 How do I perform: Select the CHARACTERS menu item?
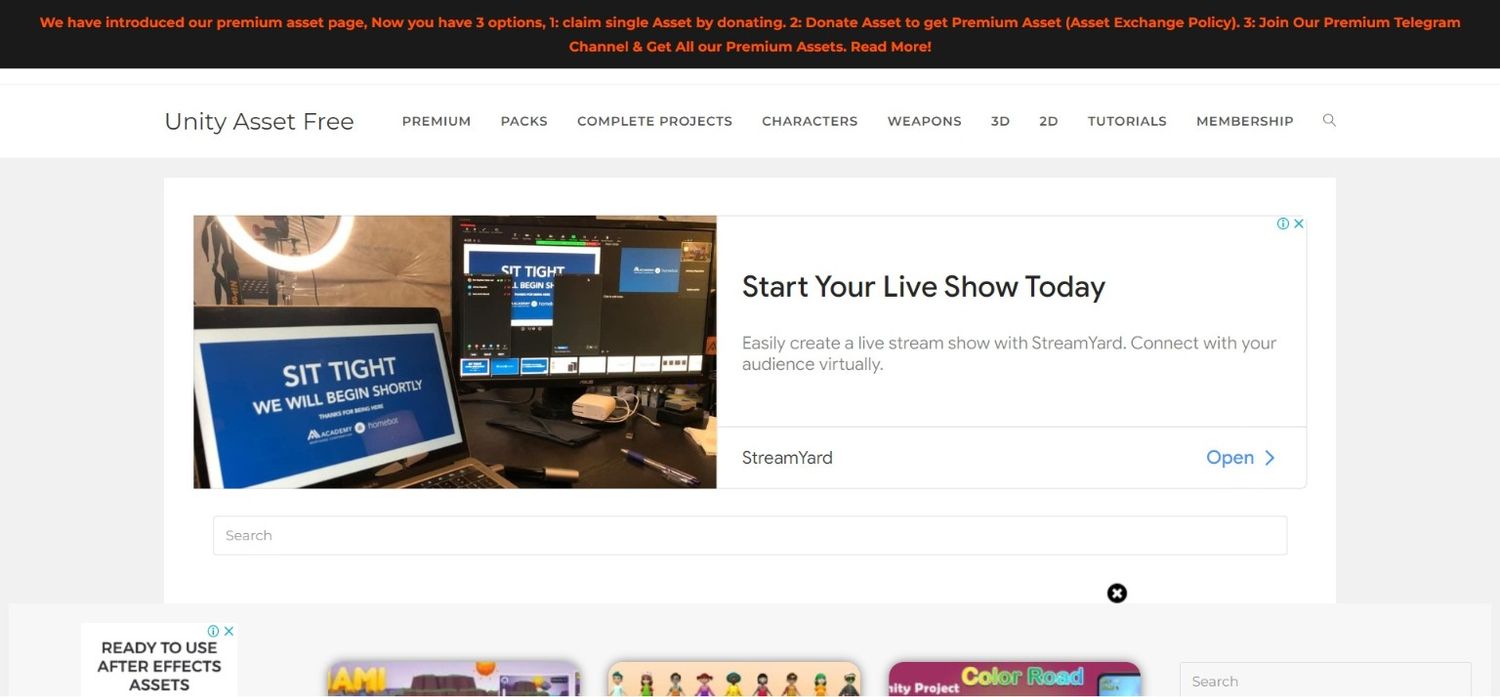coord(810,121)
